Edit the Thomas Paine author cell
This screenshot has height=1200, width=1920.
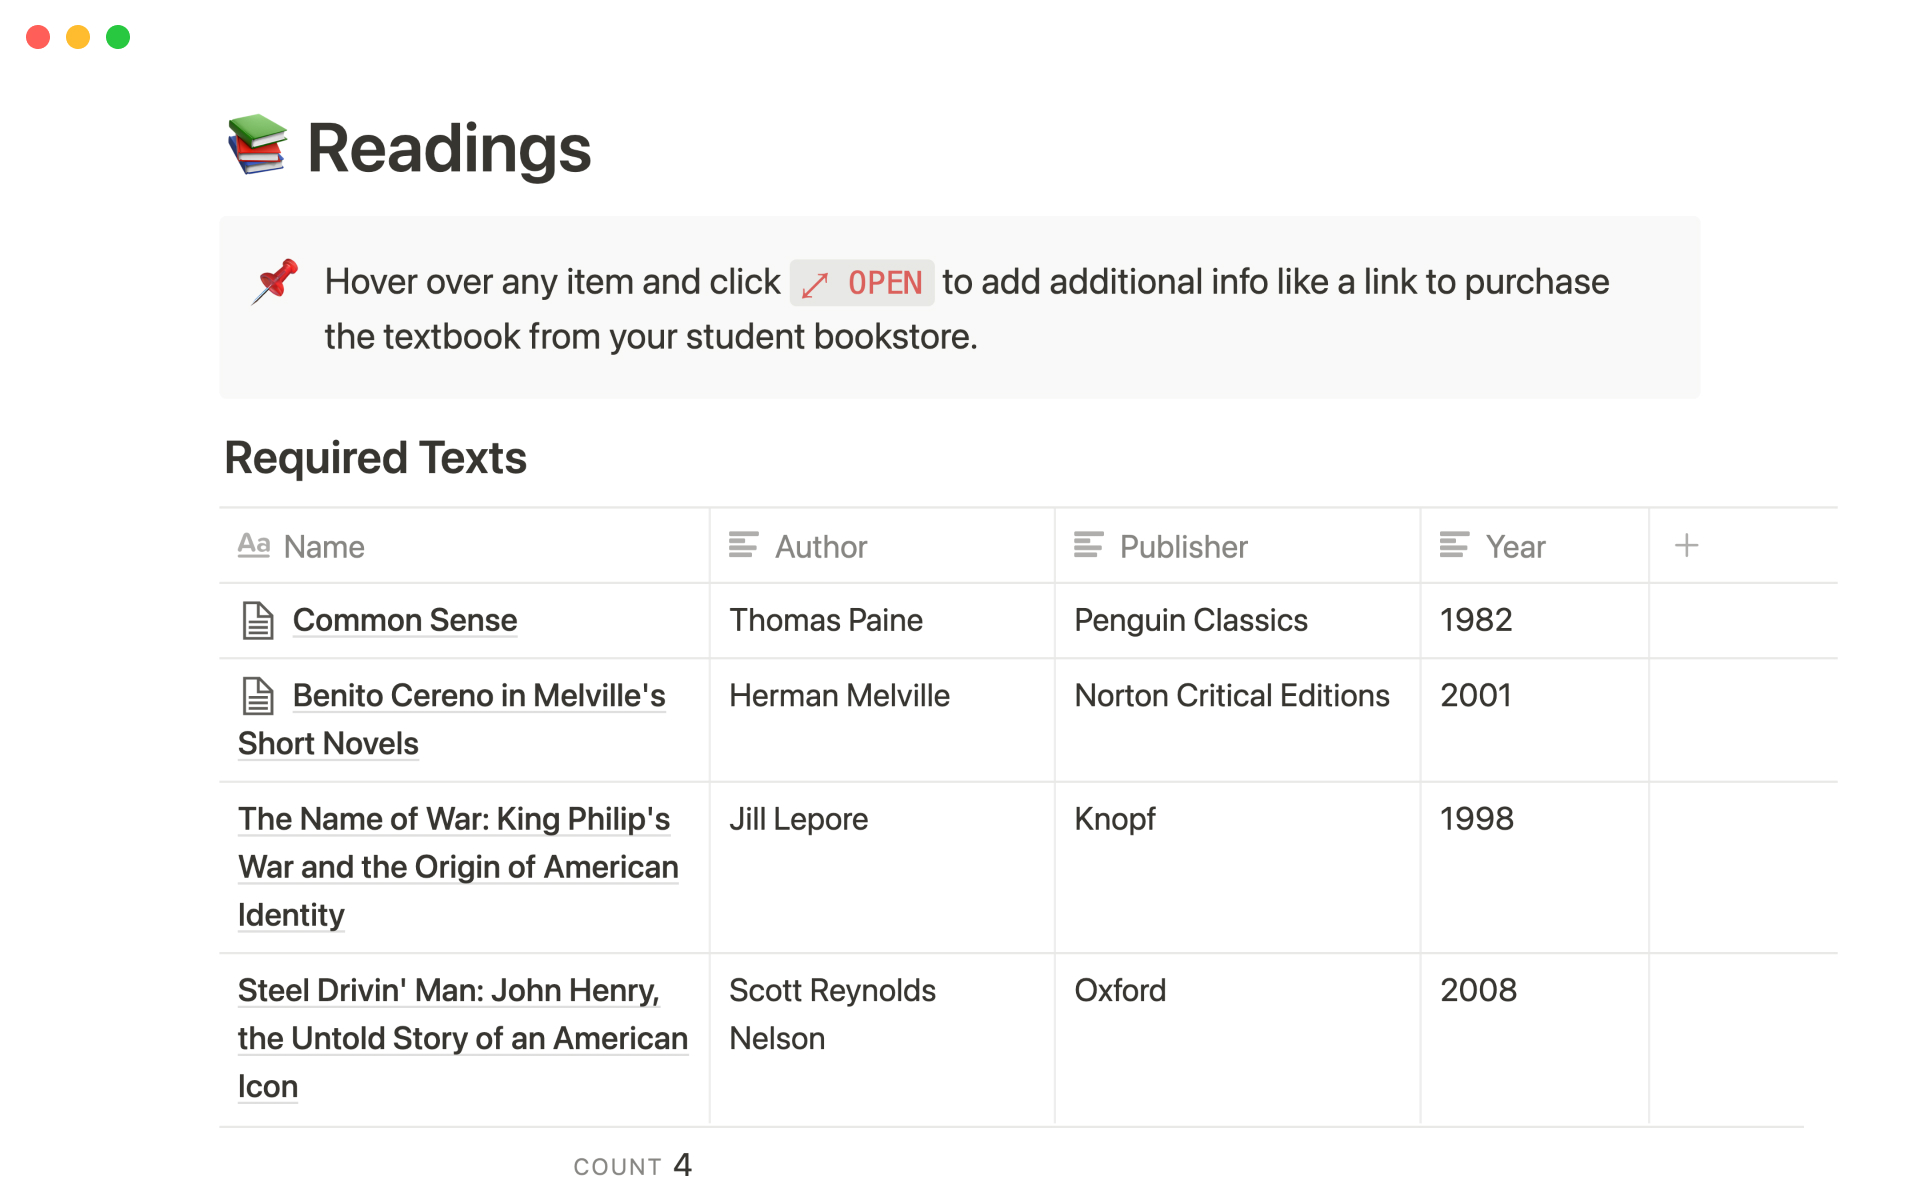coord(825,621)
